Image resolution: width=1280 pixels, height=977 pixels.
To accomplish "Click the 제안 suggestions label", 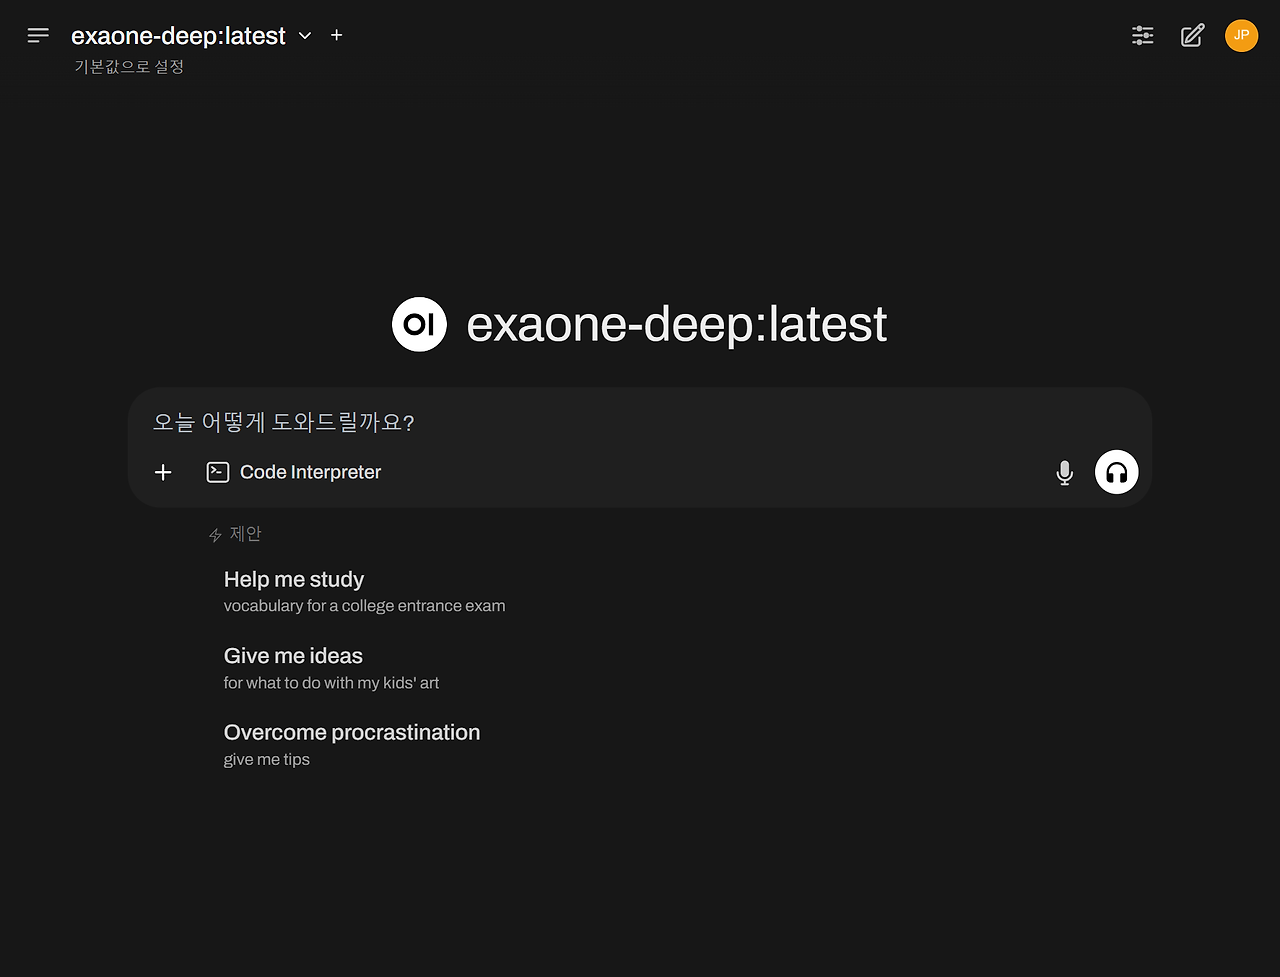I will (x=245, y=534).
